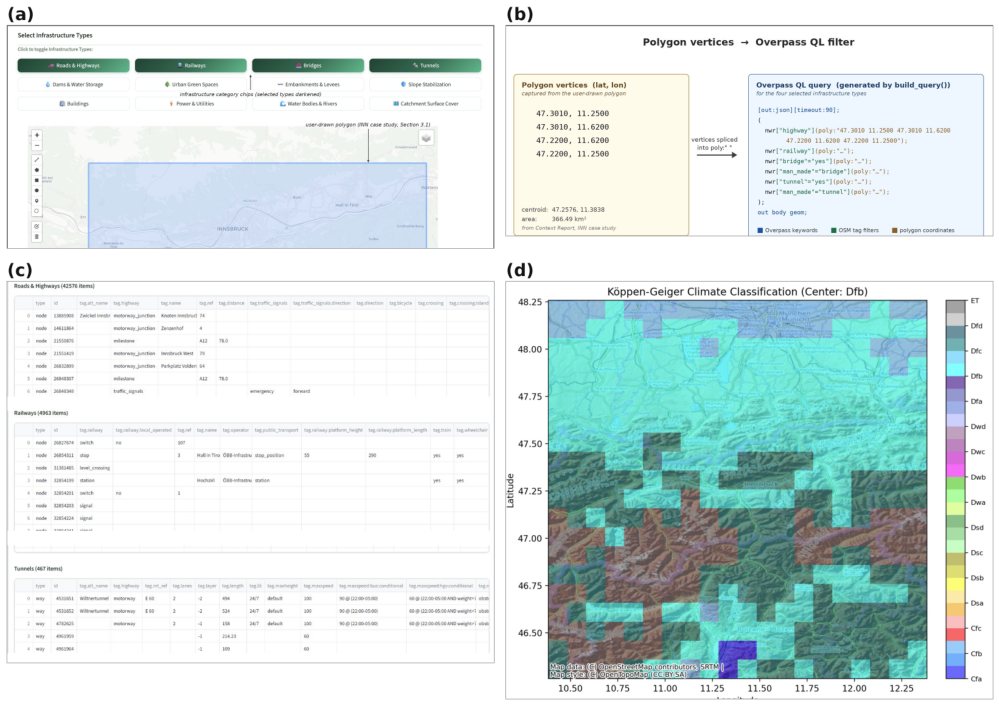
Task: Click the tag.maxspeed column header in Tunnels table
Action: (x=319, y=586)
